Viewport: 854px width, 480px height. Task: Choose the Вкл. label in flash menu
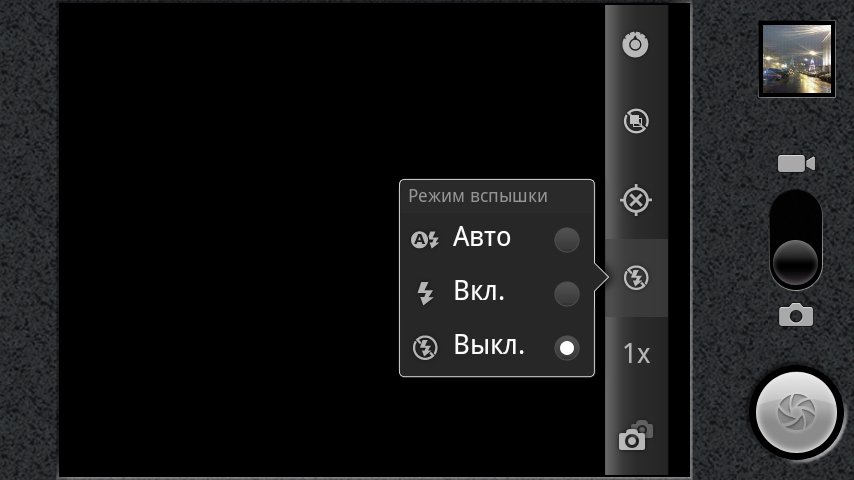coord(479,292)
